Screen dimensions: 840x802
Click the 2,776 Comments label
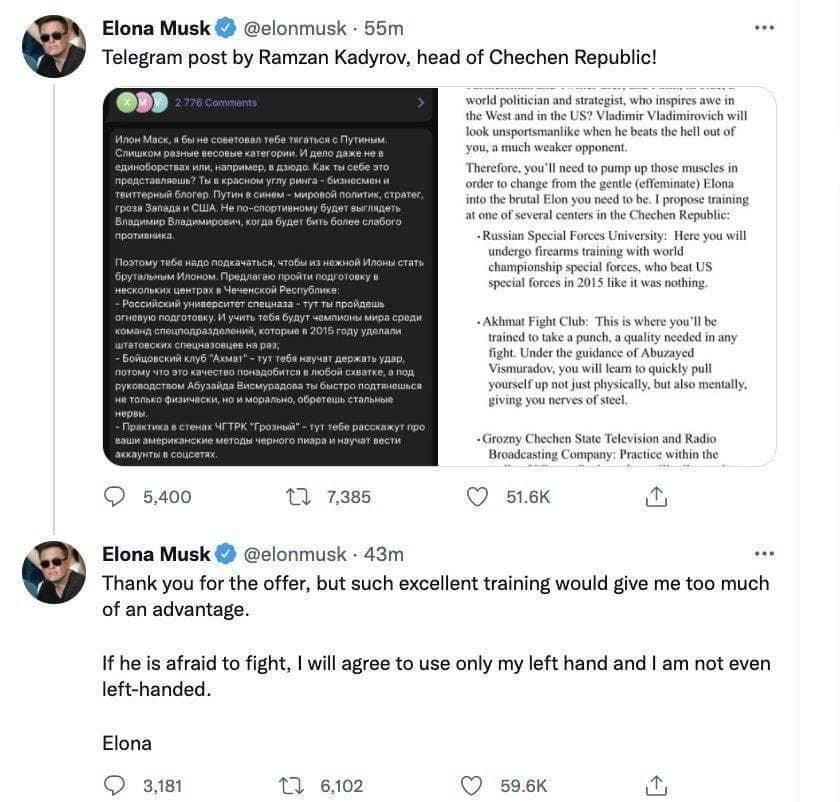[215, 102]
